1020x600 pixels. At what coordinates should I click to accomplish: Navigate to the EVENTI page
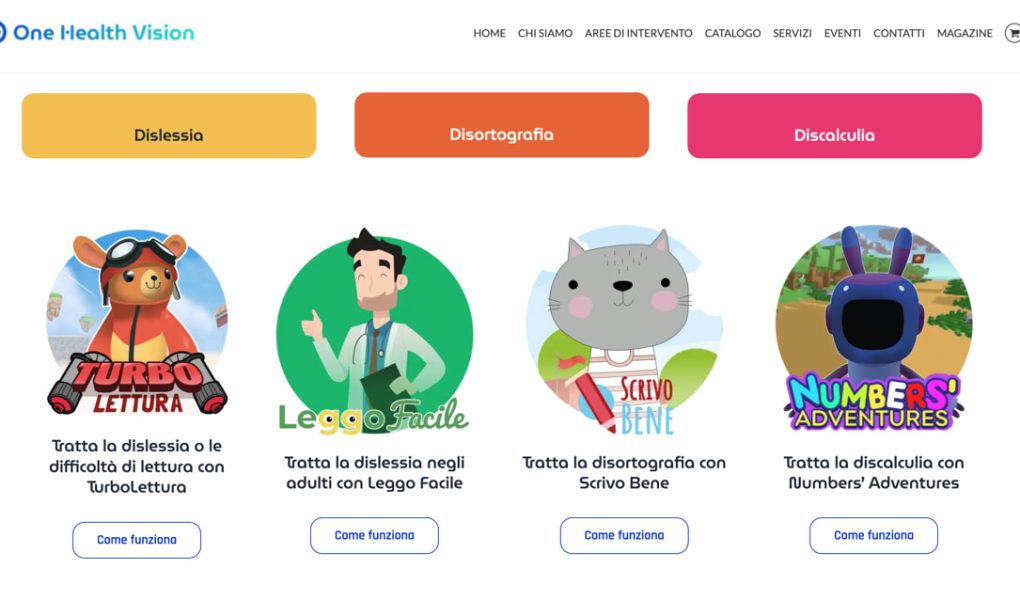coord(842,33)
